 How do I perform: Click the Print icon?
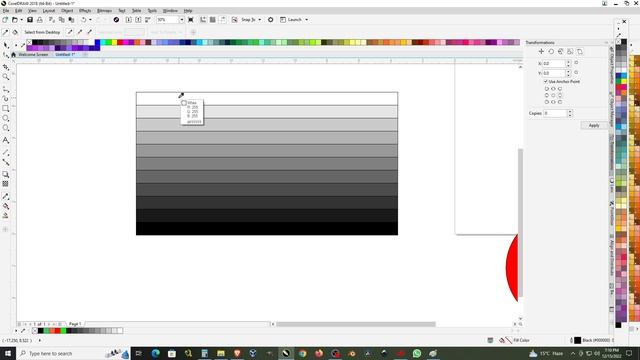tap(40, 20)
